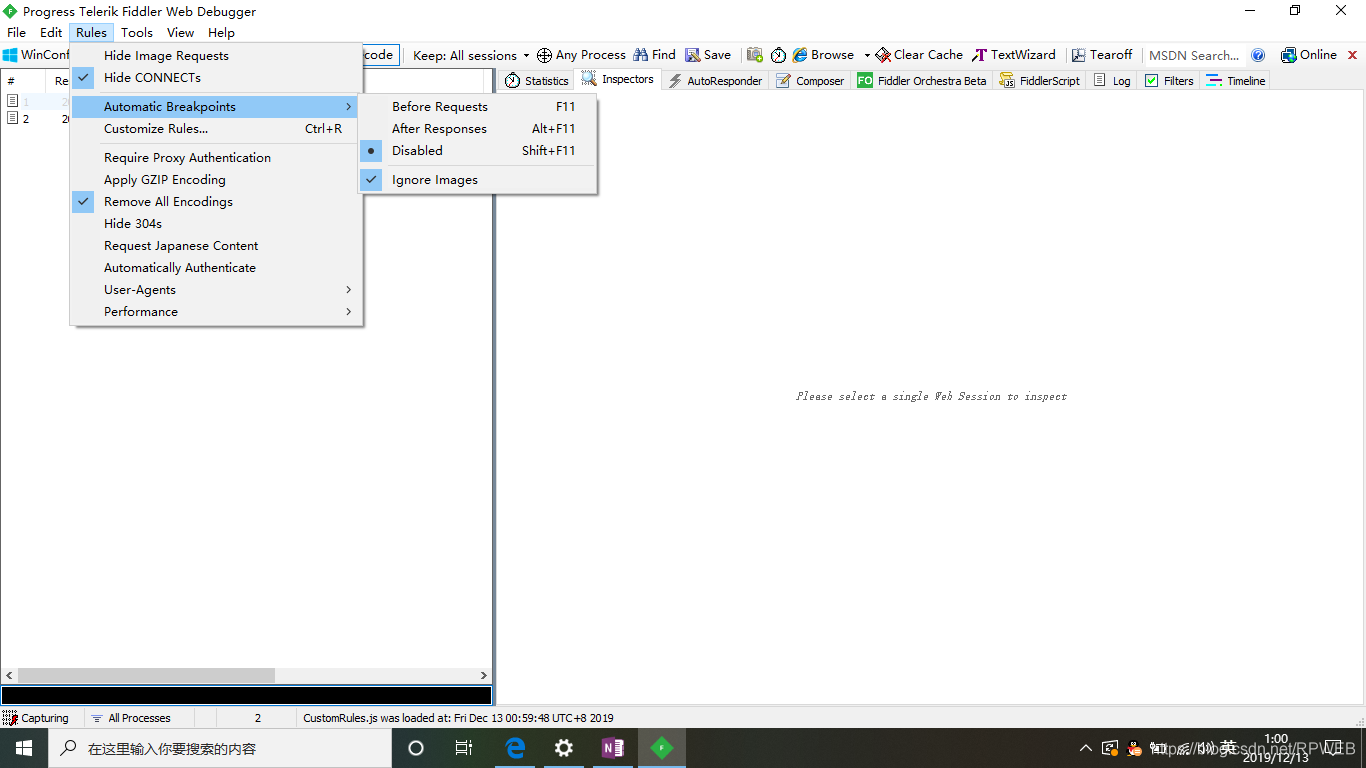The height and width of the screenshot is (768, 1366).
Task: Click the Capturing status bar indicator
Action: [36, 718]
